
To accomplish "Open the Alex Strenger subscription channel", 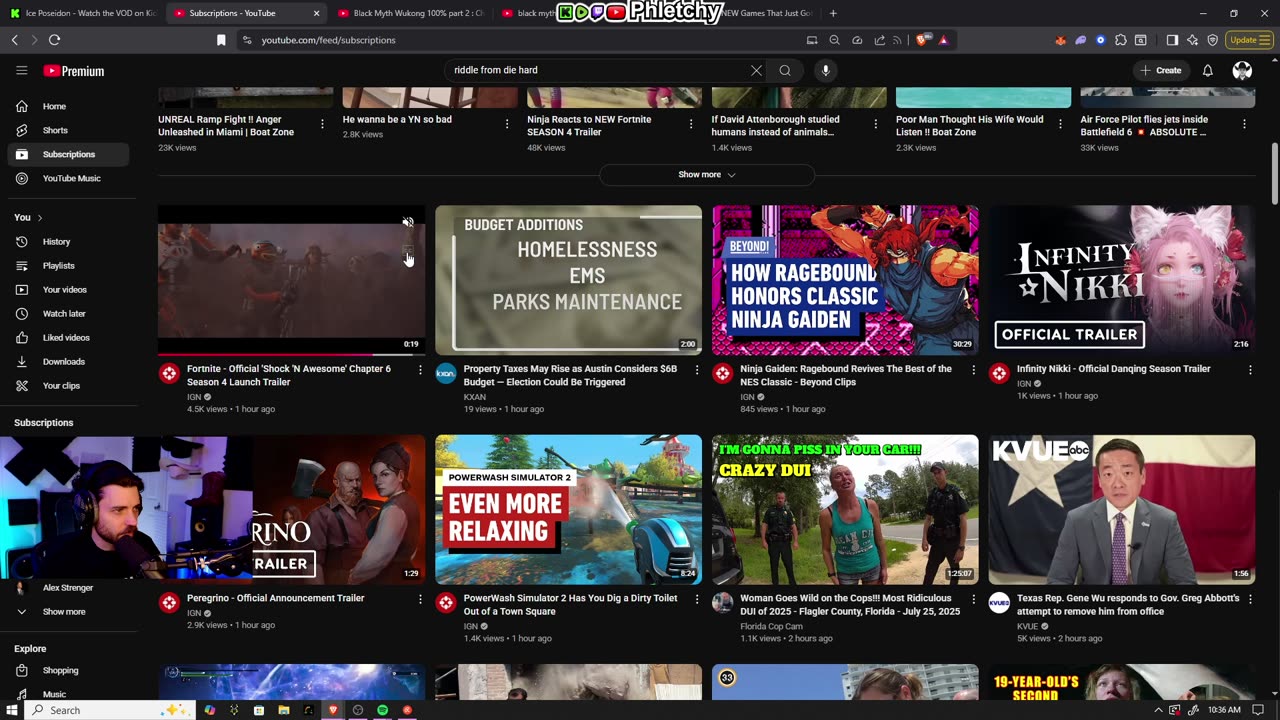I will tap(68, 588).
